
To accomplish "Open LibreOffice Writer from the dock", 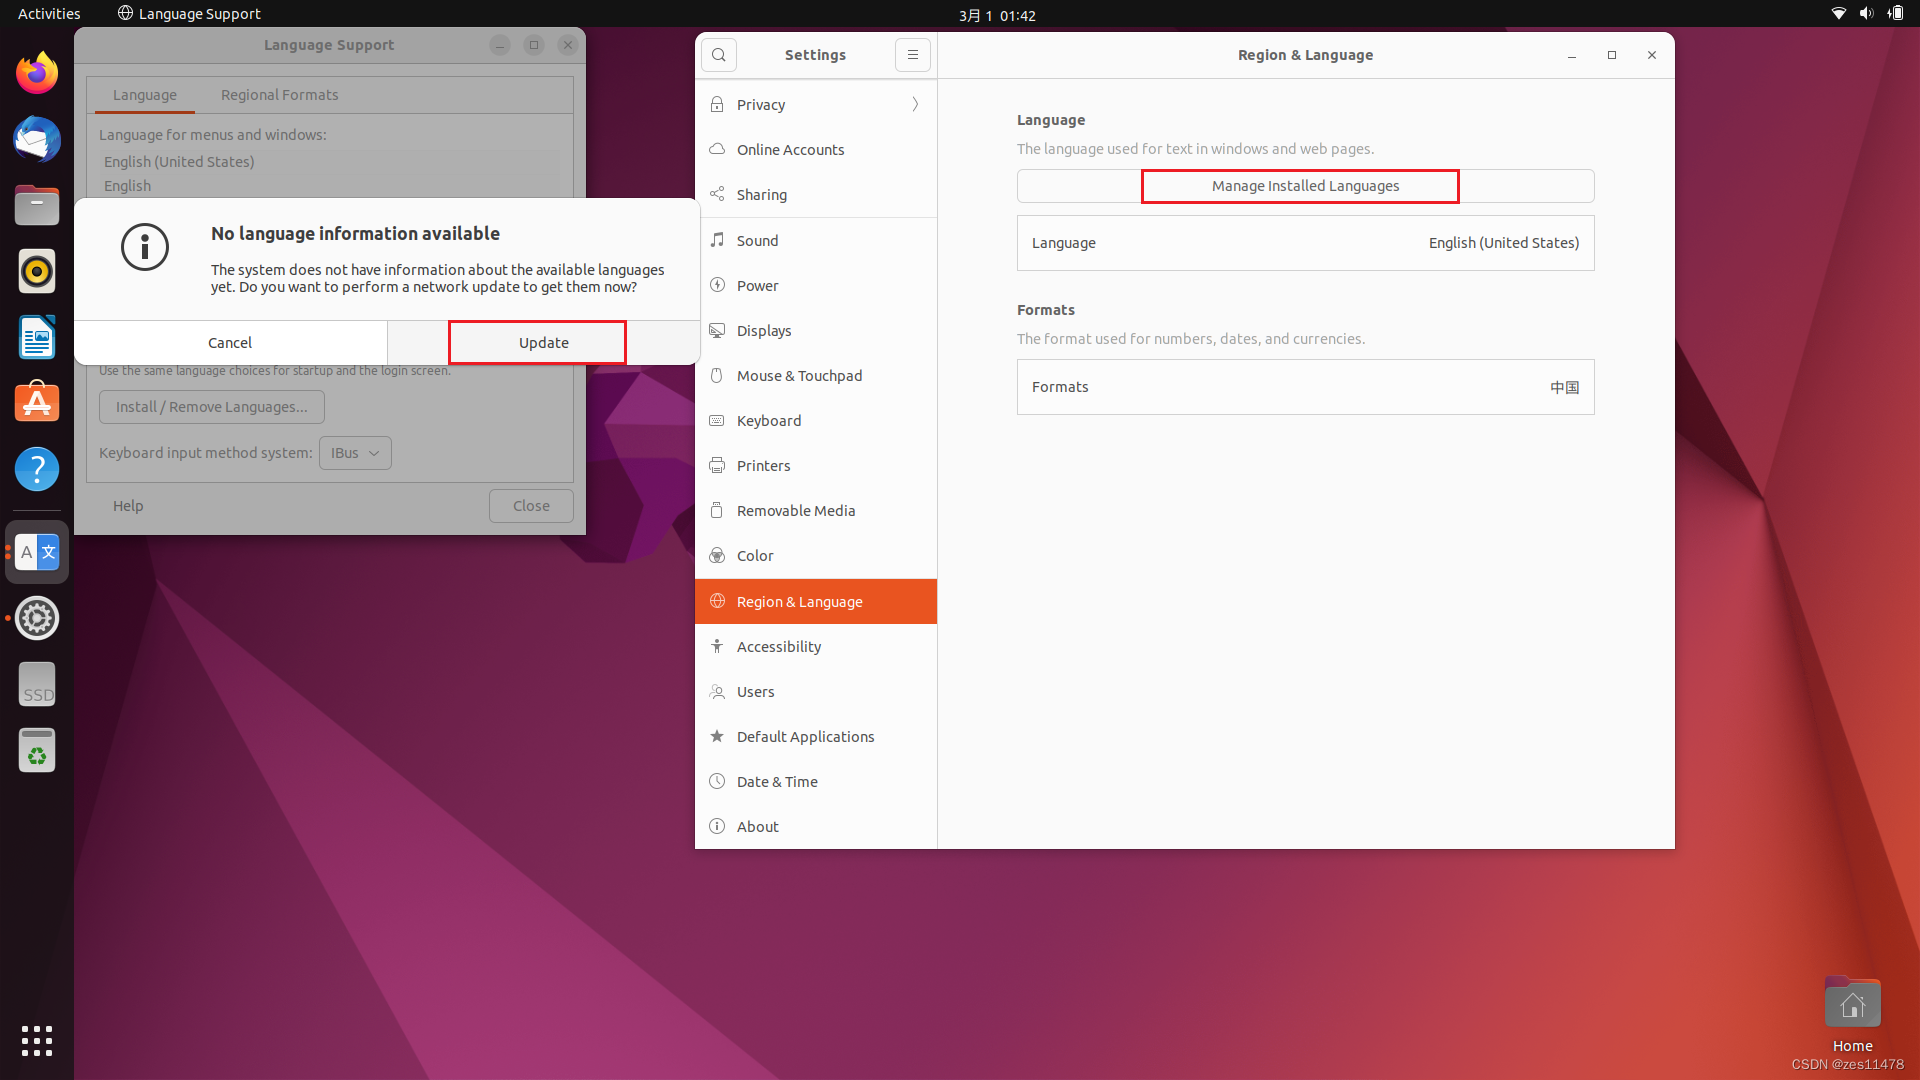I will pos(36,337).
